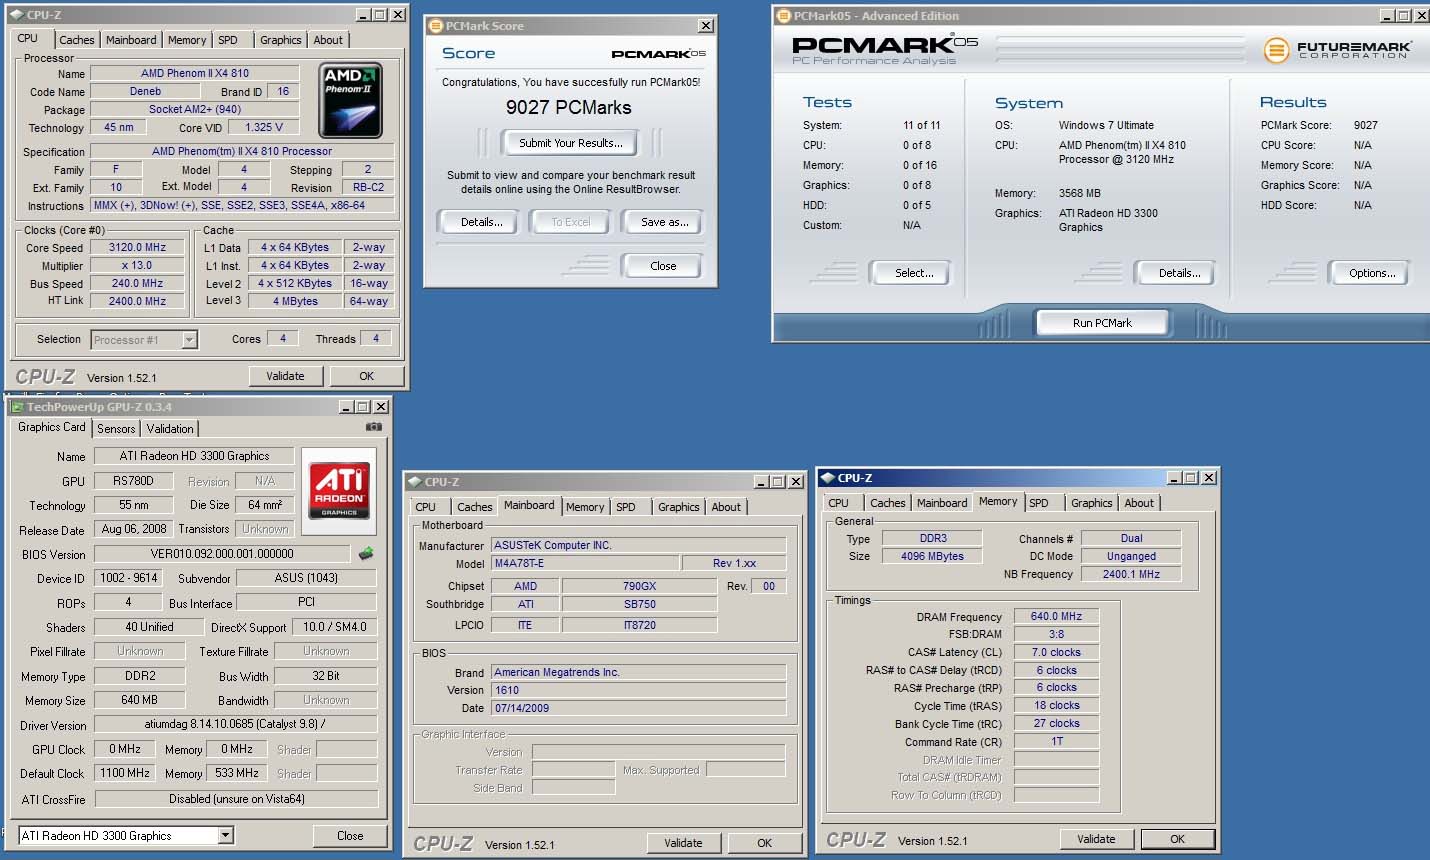Click the Deneb code name field
The image size is (1430, 860).
145,91
